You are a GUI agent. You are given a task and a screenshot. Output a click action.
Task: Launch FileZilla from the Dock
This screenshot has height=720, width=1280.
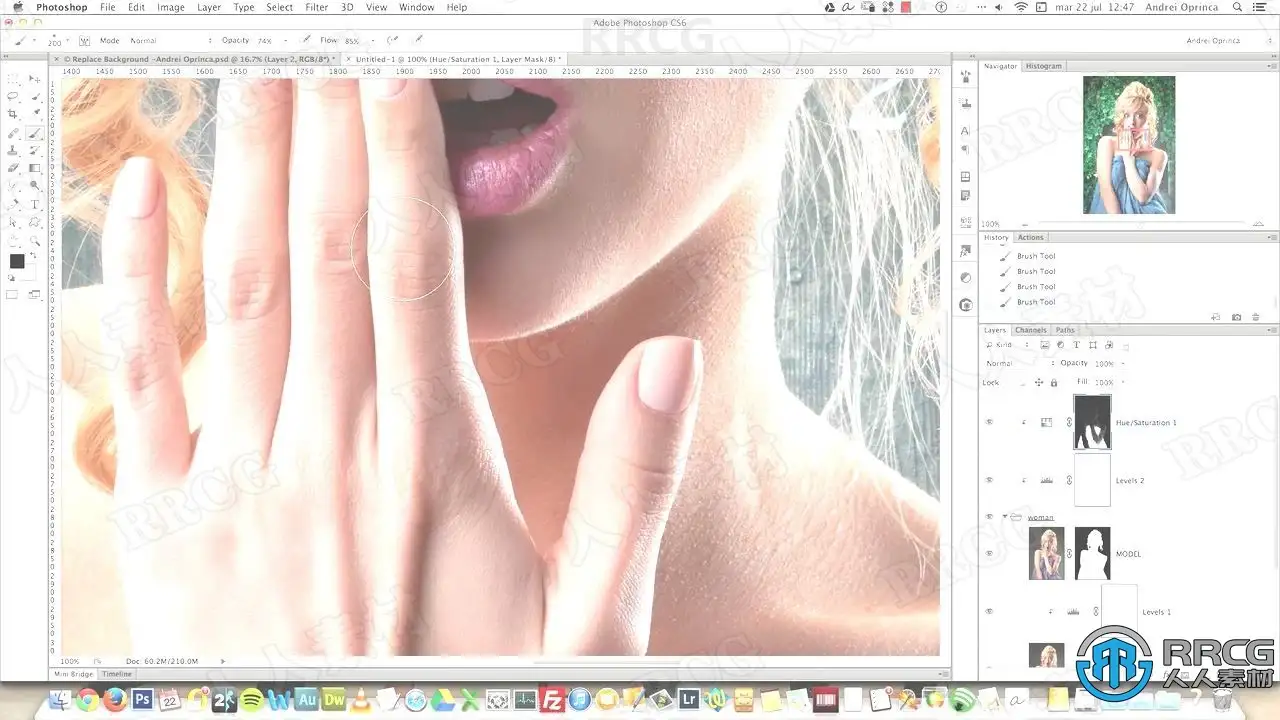coord(551,699)
